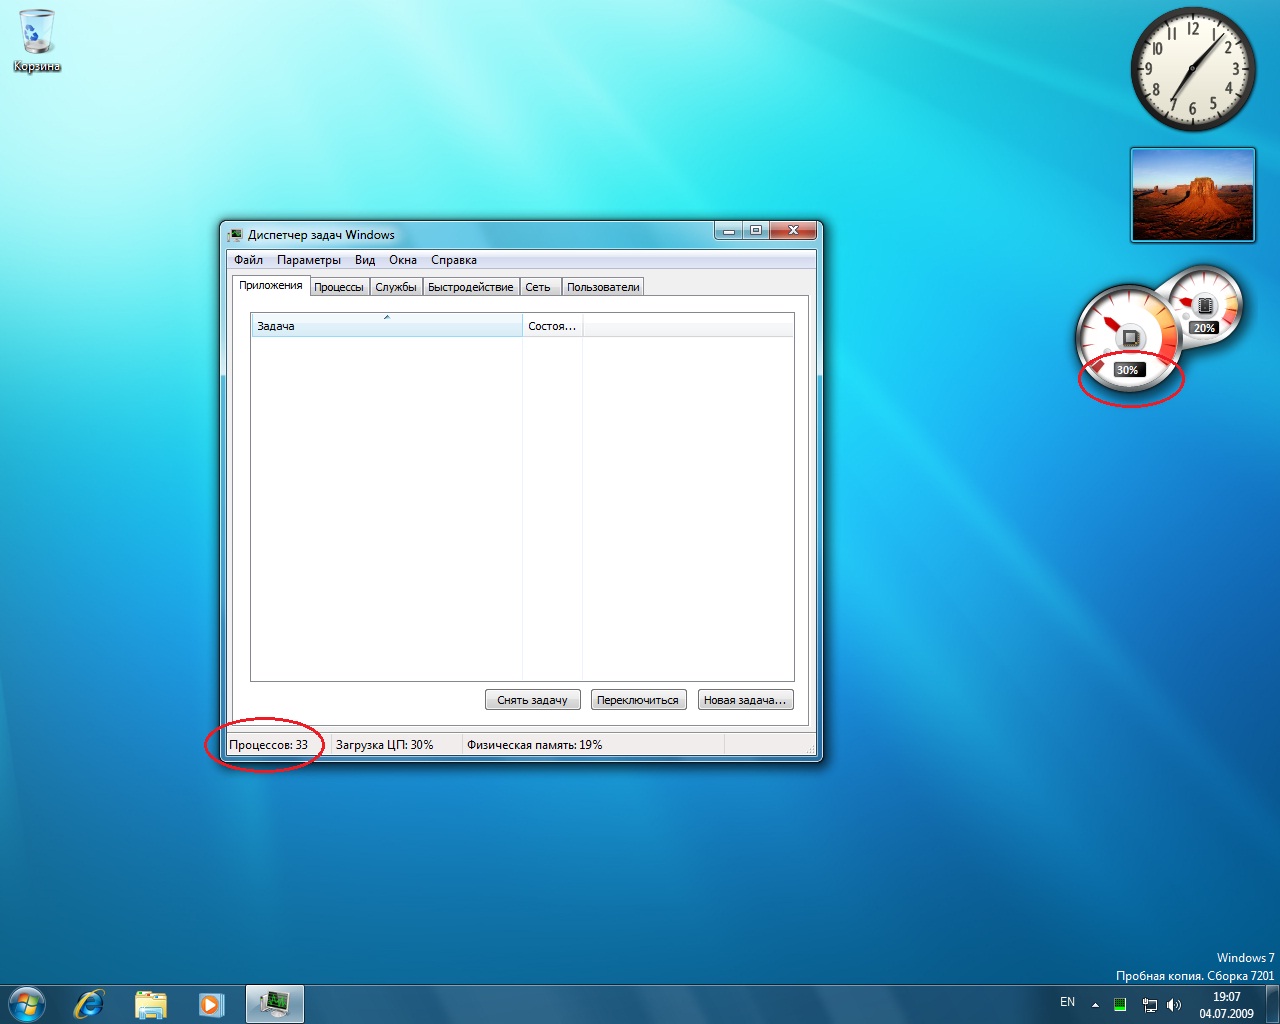The width and height of the screenshot is (1280, 1024).
Task: Open the Вид menu
Action: pos(365,260)
